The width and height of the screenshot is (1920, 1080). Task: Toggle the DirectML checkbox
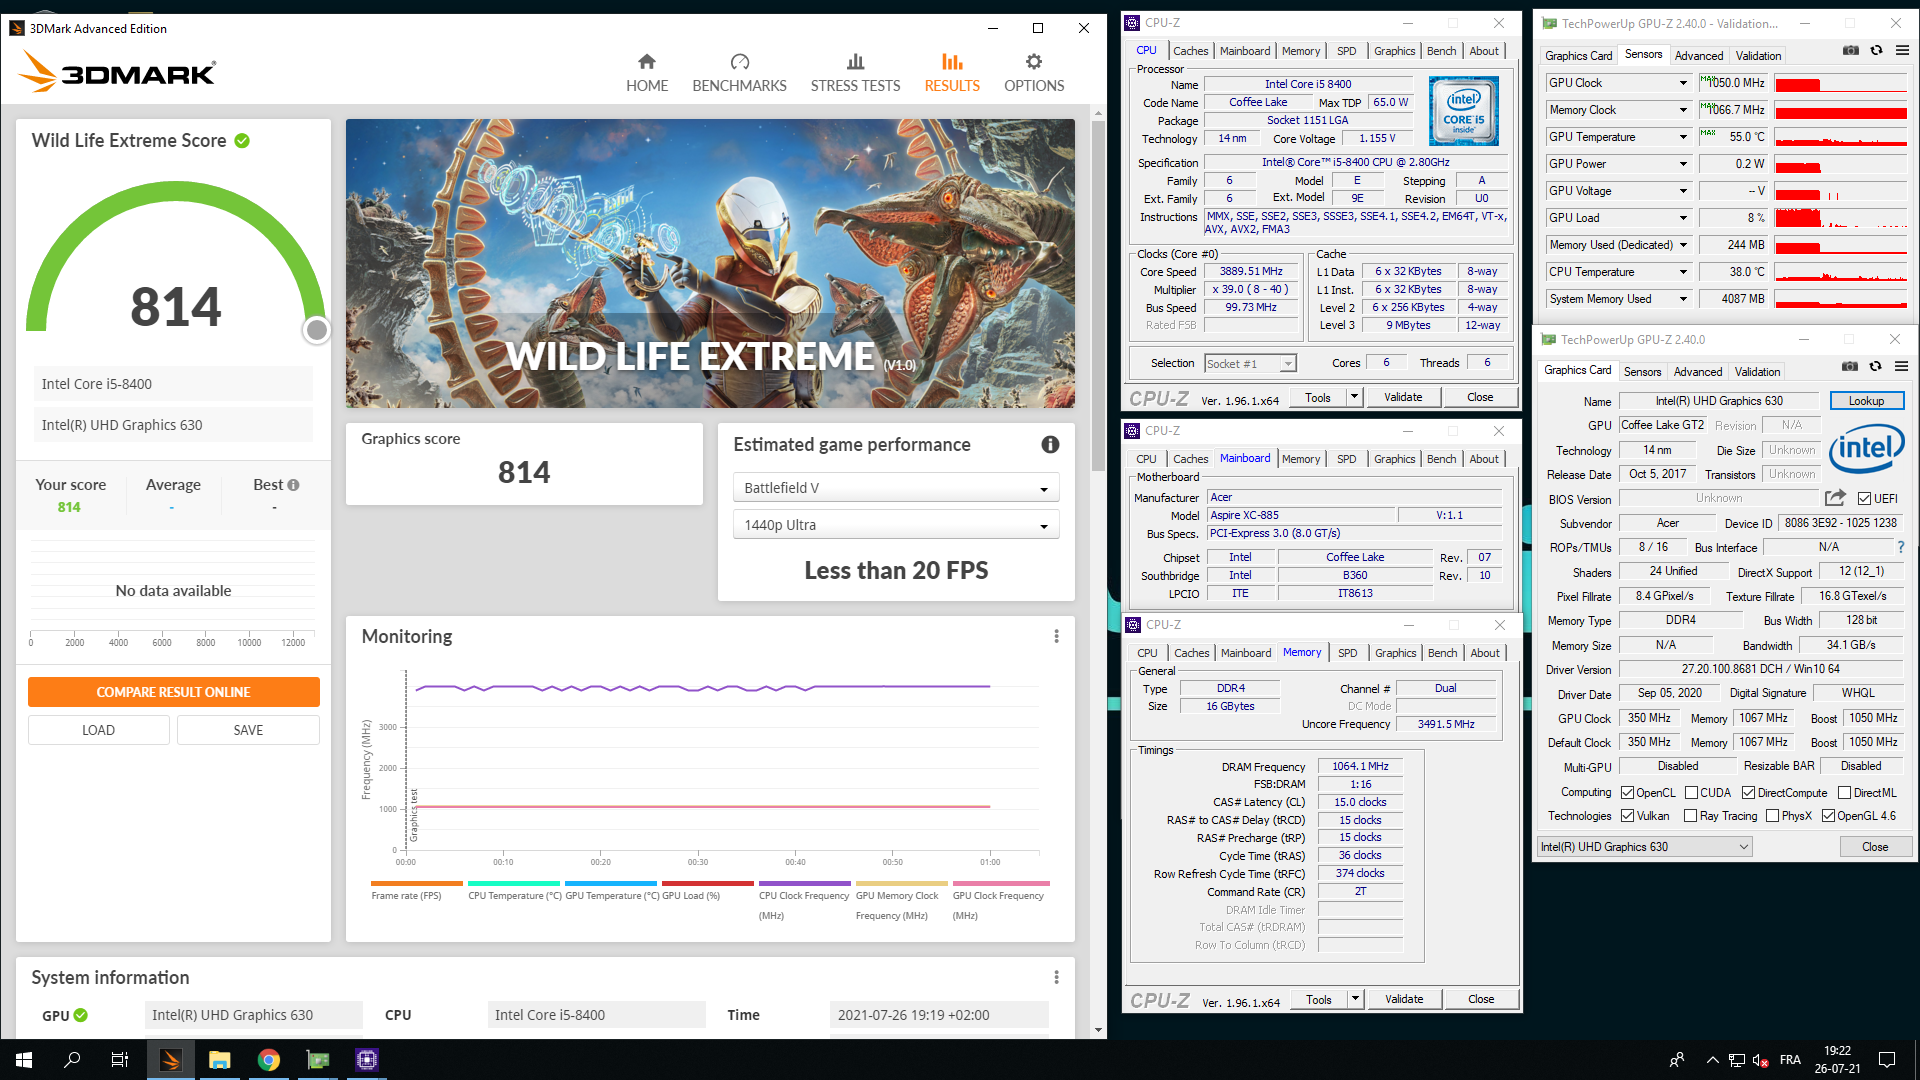pos(1844,793)
